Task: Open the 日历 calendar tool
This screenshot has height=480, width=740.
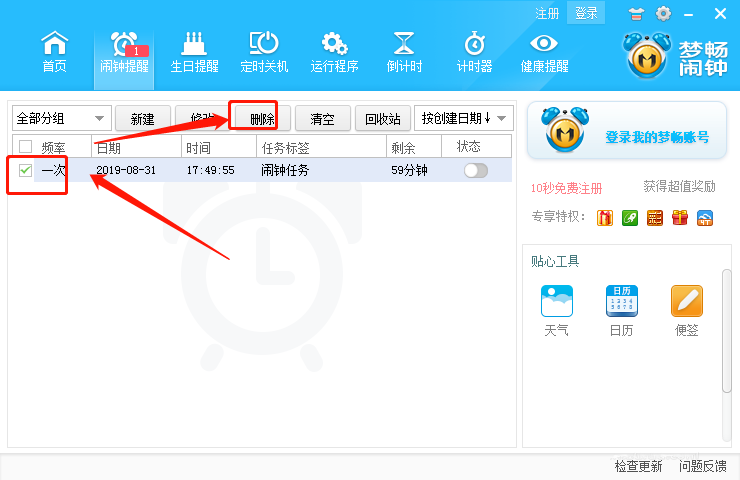Action: pyautogui.click(x=622, y=311)
